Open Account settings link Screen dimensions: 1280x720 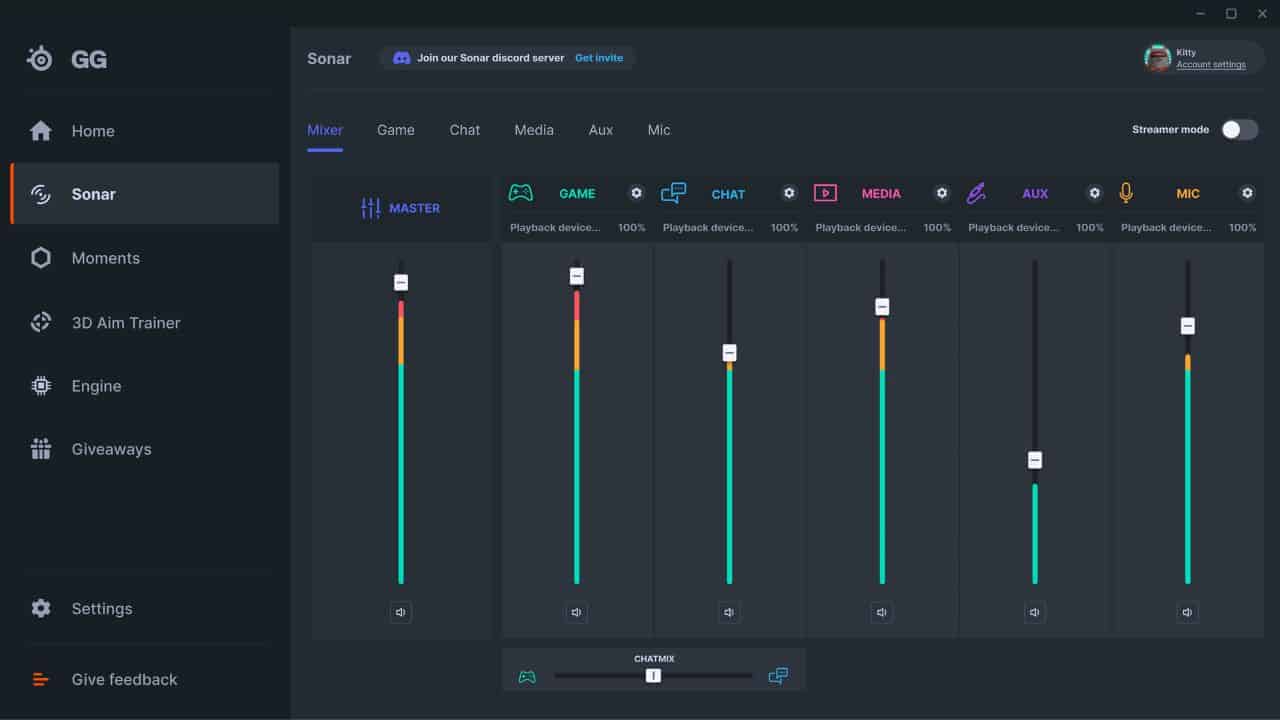1211,65
